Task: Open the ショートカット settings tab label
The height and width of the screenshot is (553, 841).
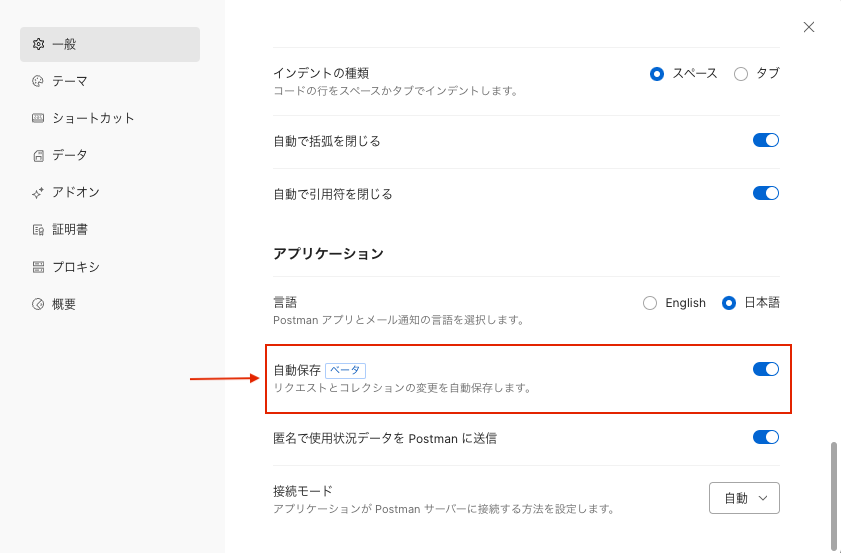Action: (x=93, y=118)
